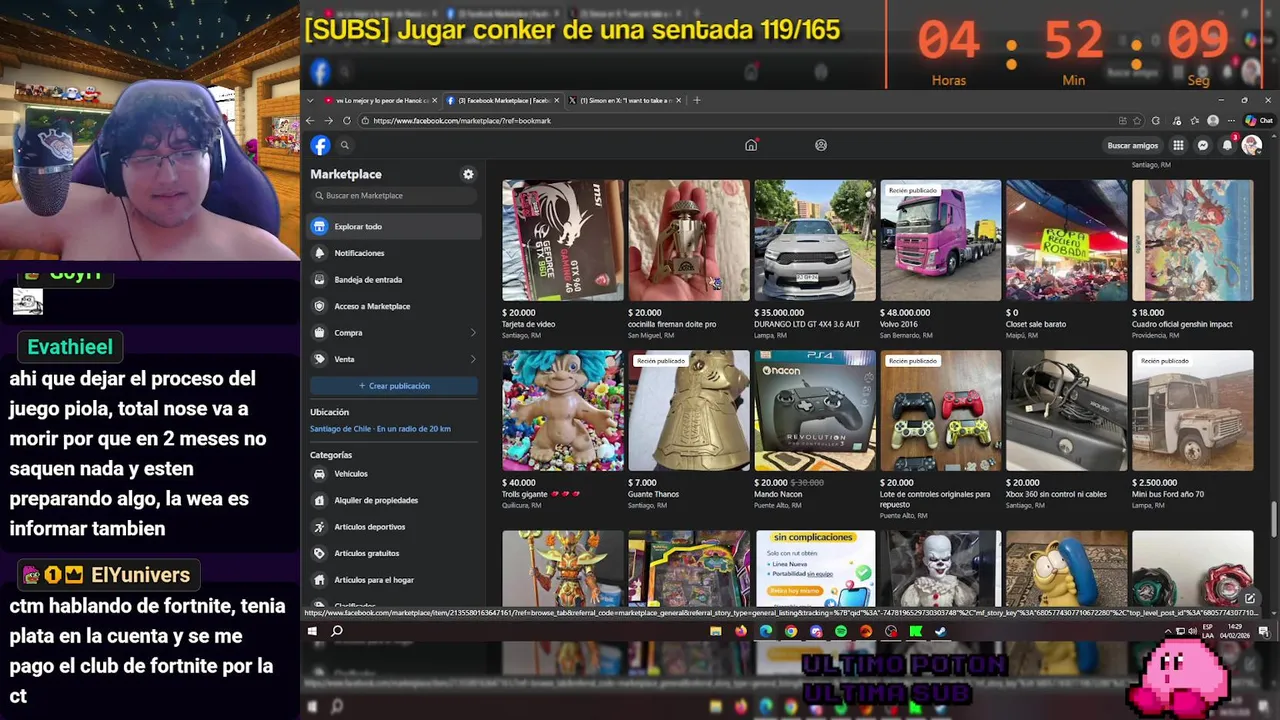Open the Messenger icon

[1203, 145]
